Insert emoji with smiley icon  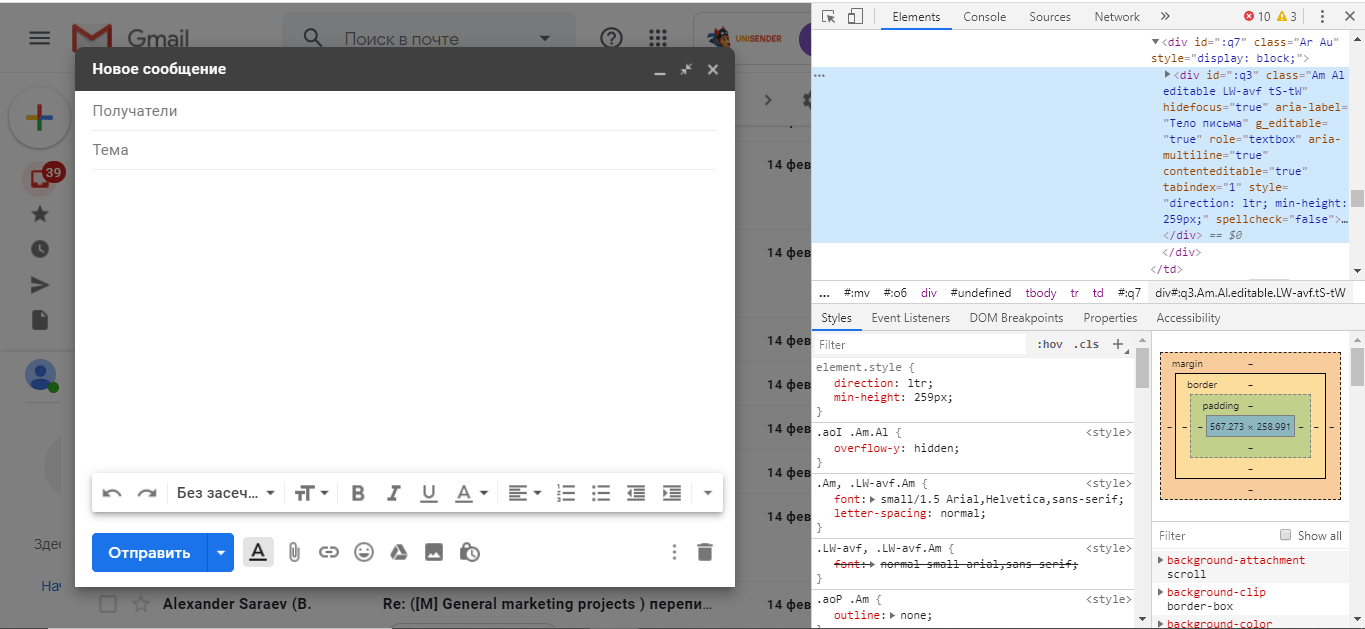(x=364, y=552)
